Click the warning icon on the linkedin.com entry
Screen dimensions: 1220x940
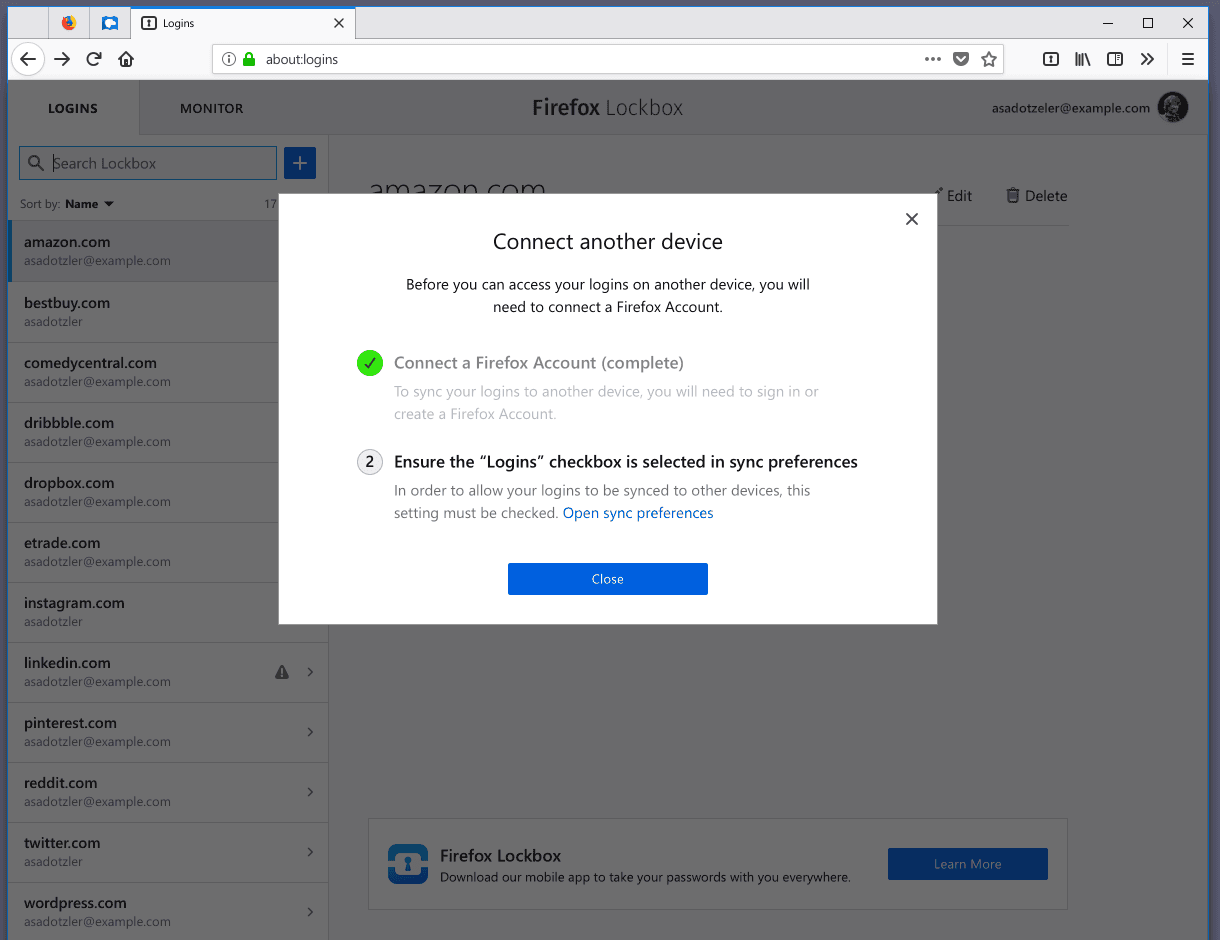pyautogui.click(x=282, y=671)
